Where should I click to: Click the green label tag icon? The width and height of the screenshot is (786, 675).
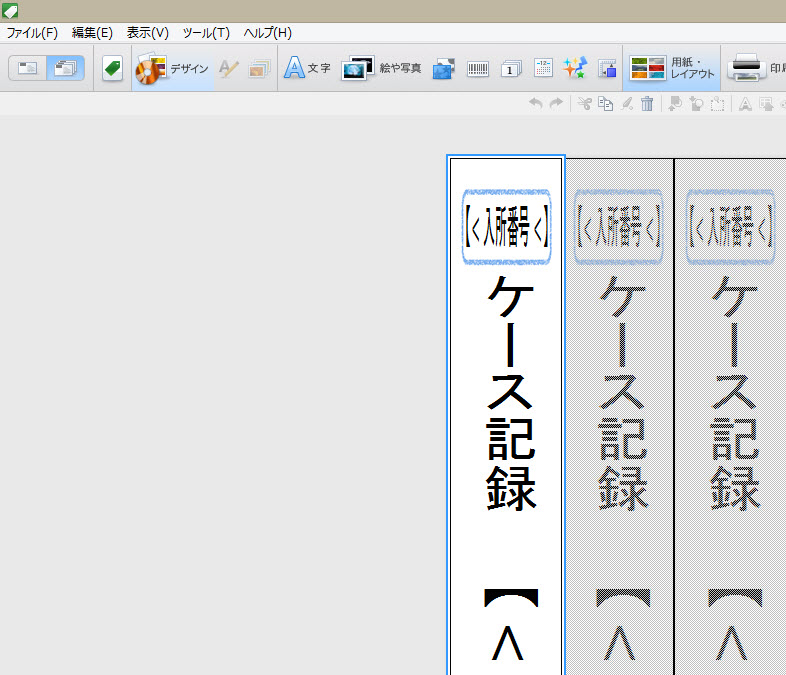(x=112, y=69)
